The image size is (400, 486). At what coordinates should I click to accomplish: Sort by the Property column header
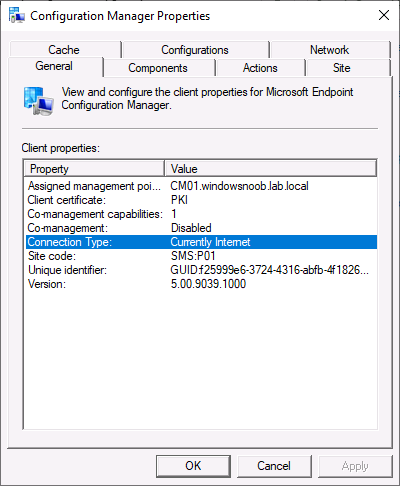[94, 169]
